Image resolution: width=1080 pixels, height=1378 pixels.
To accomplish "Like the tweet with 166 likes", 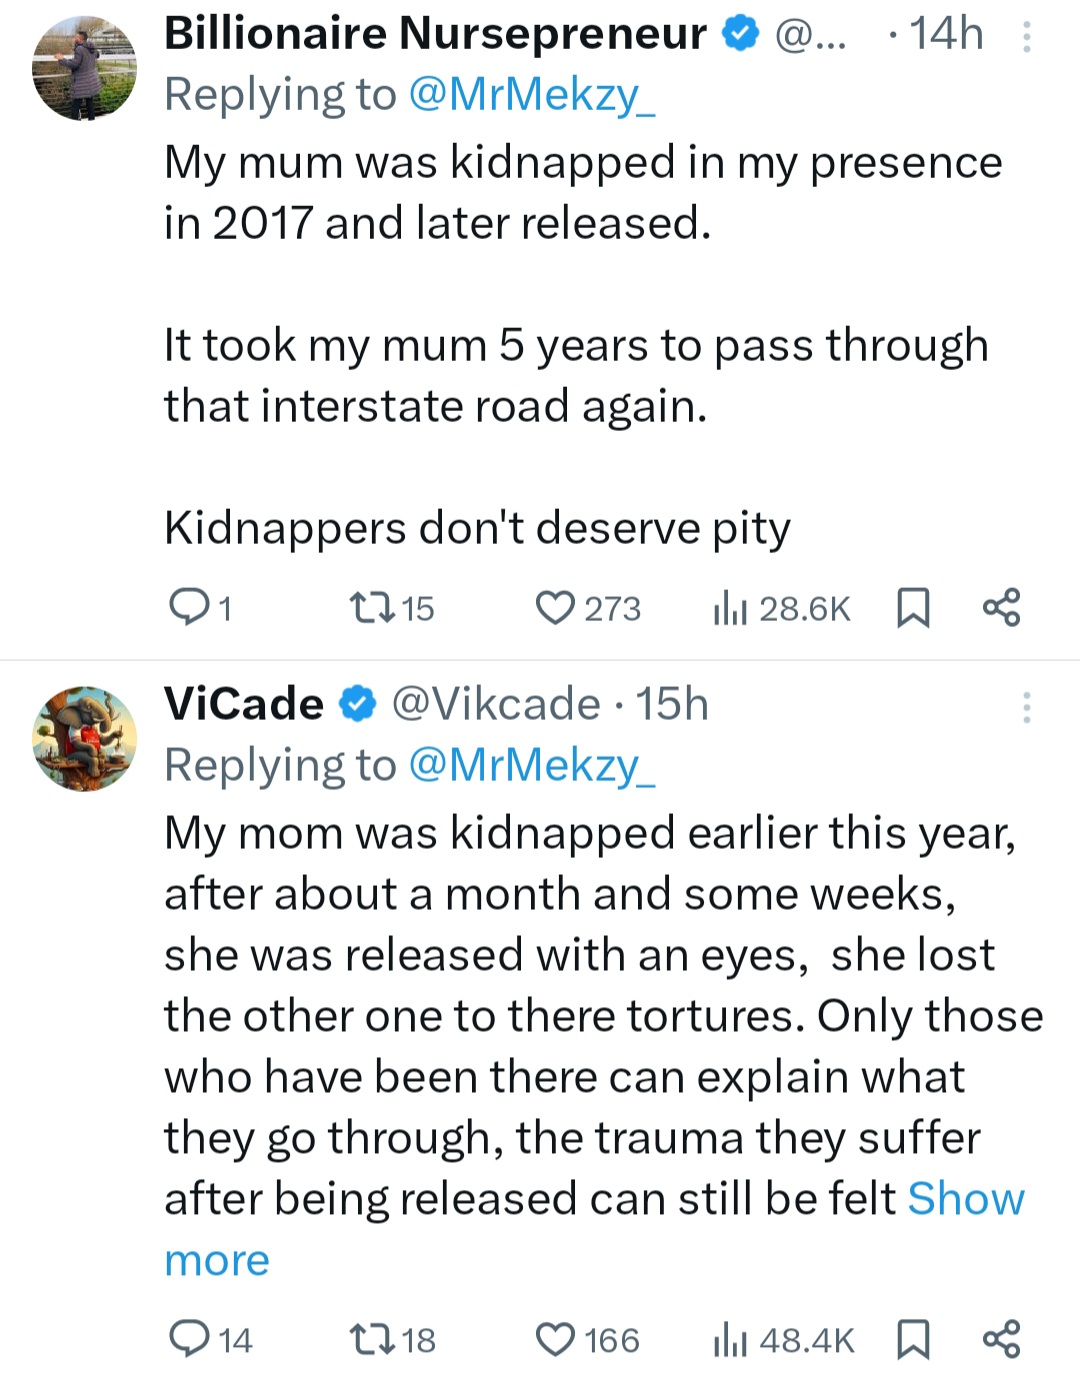I will pos(555,1339).
